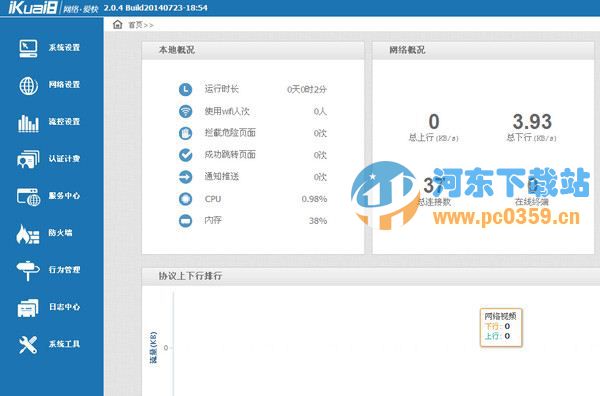
Task: Select 系统工具 menu label
Action: (x=64, y=344)
